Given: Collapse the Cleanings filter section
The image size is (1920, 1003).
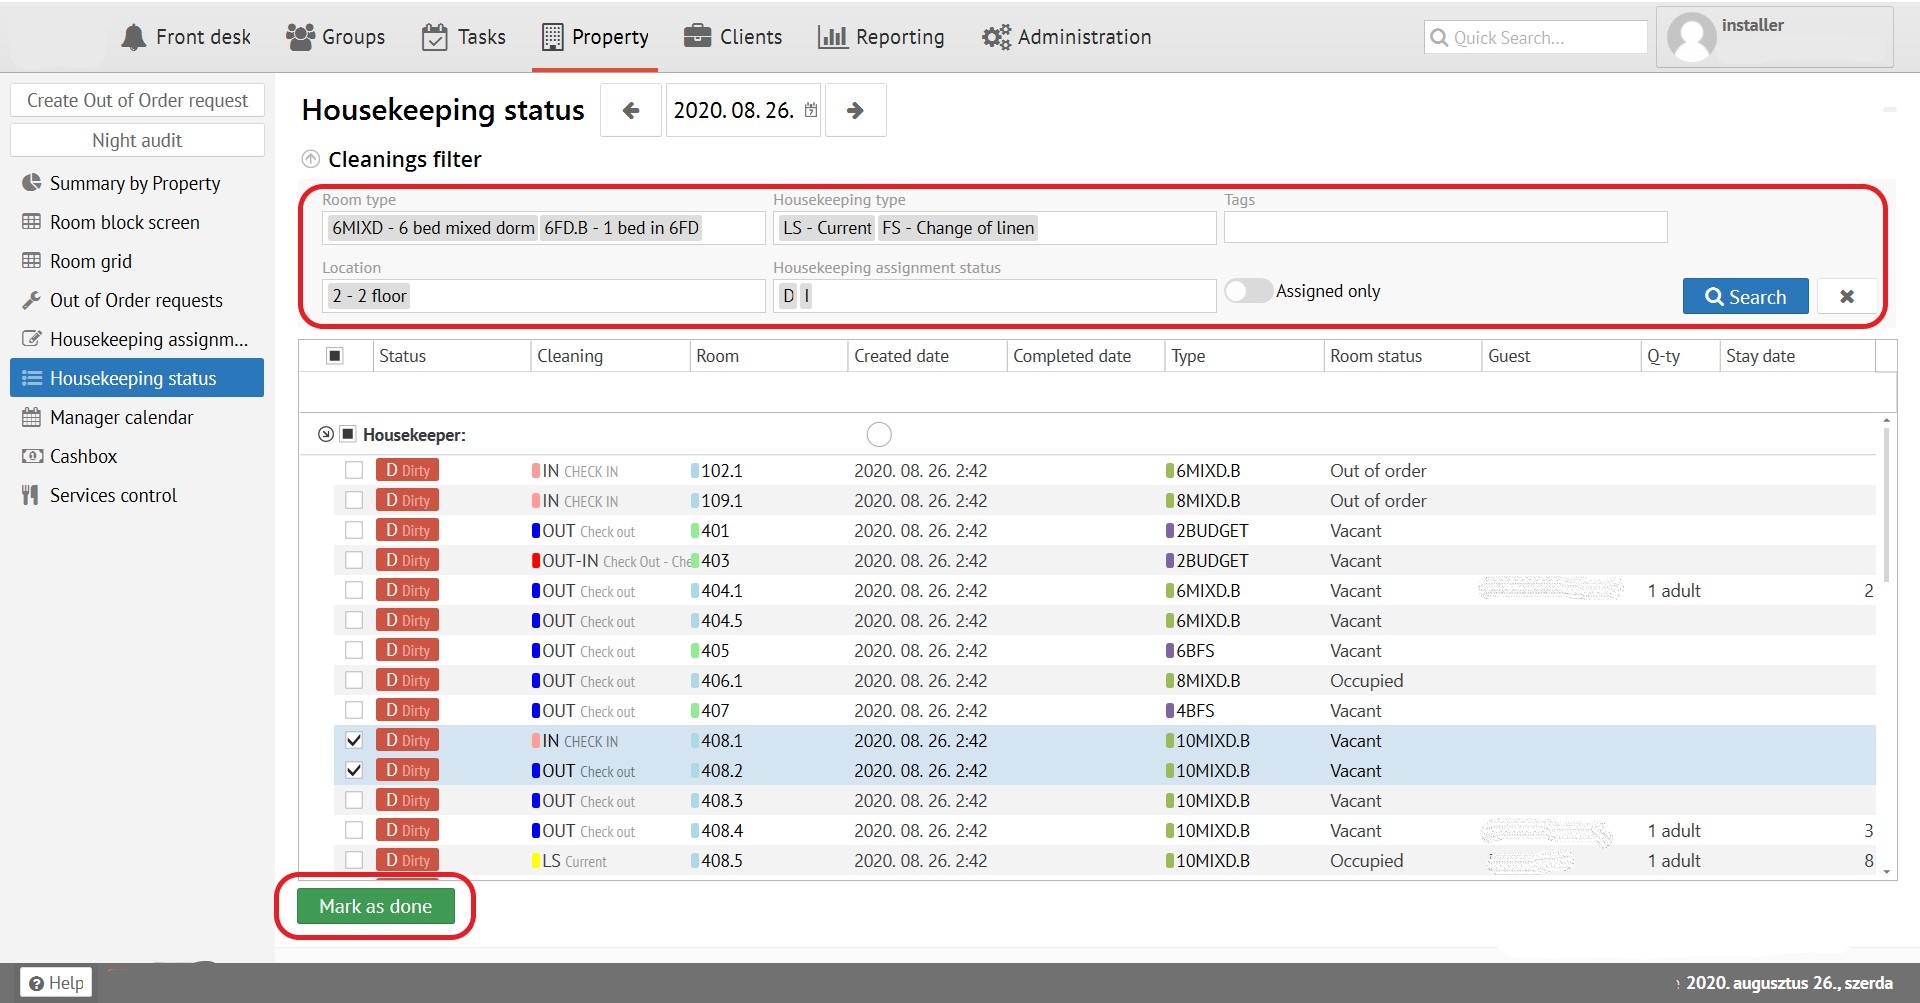Looking at the screenshot, I should coord(311,159).
